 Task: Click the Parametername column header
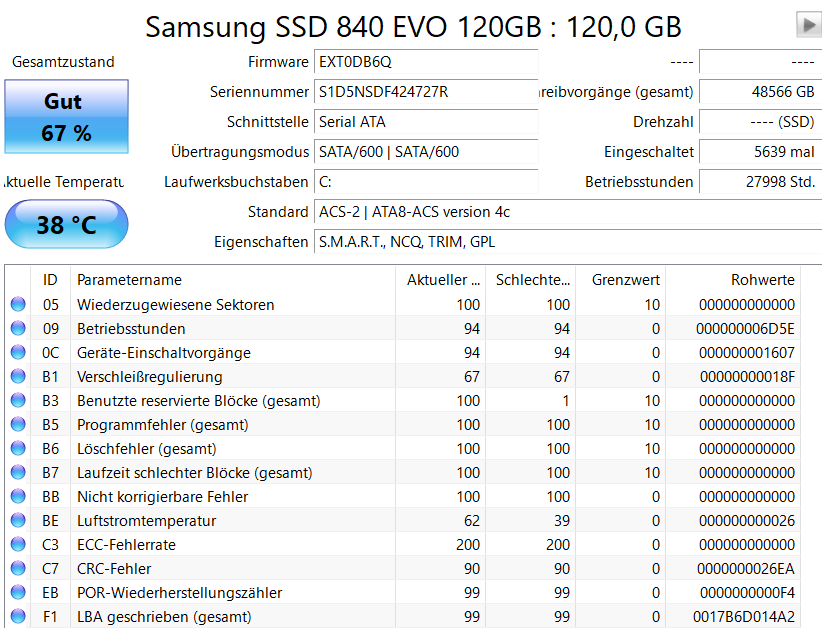point(233,279)
